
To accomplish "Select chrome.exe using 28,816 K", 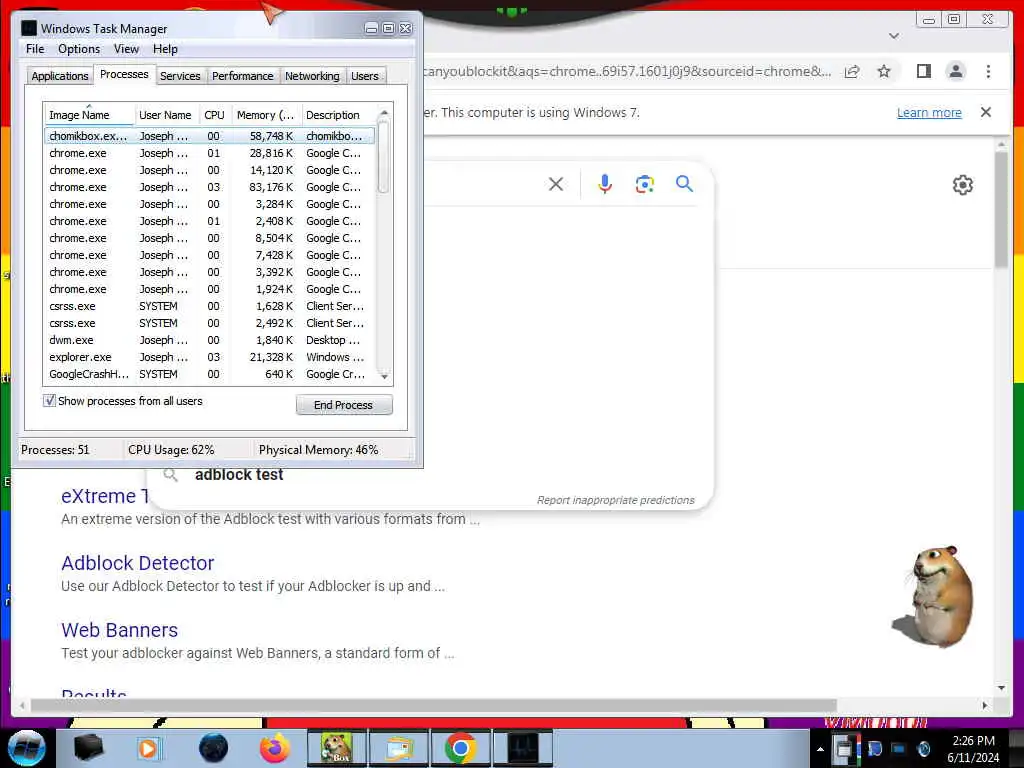I will (x=210, y=153).
